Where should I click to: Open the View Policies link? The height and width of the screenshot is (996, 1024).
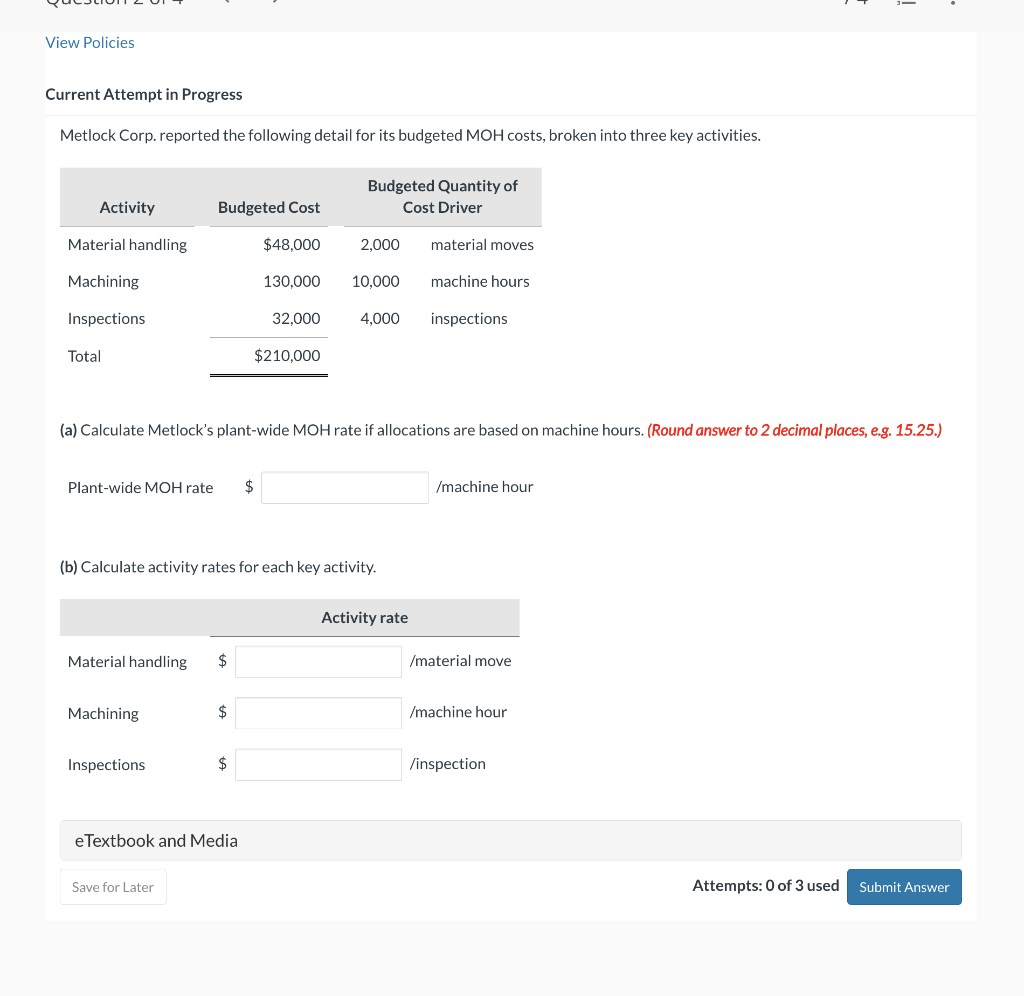(x=89, y=42)
